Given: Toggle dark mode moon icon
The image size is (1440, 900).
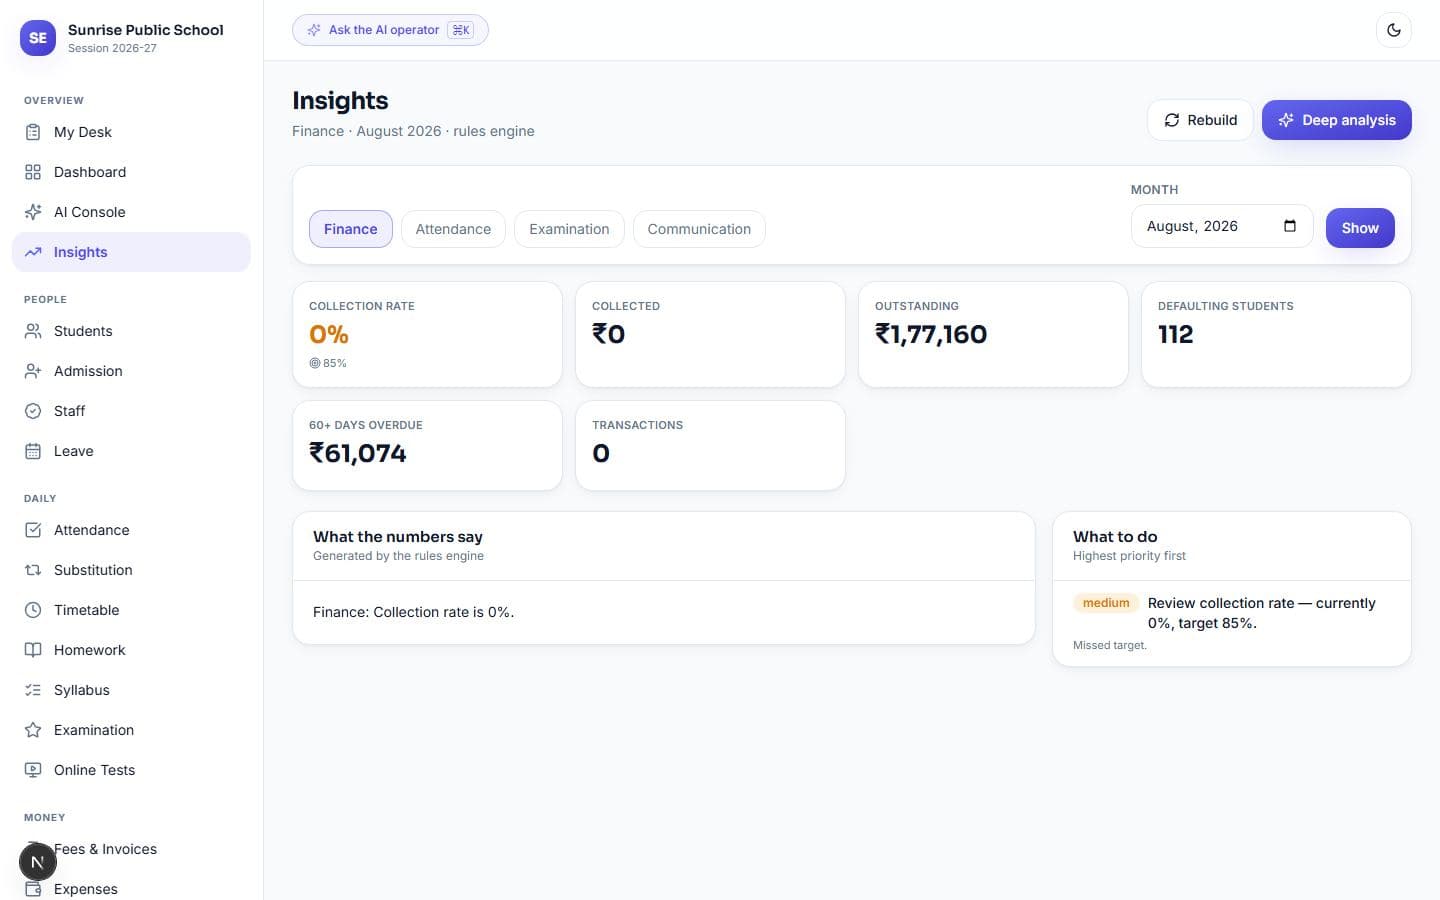Looking at the screenshot, I should click(1394, 30).
